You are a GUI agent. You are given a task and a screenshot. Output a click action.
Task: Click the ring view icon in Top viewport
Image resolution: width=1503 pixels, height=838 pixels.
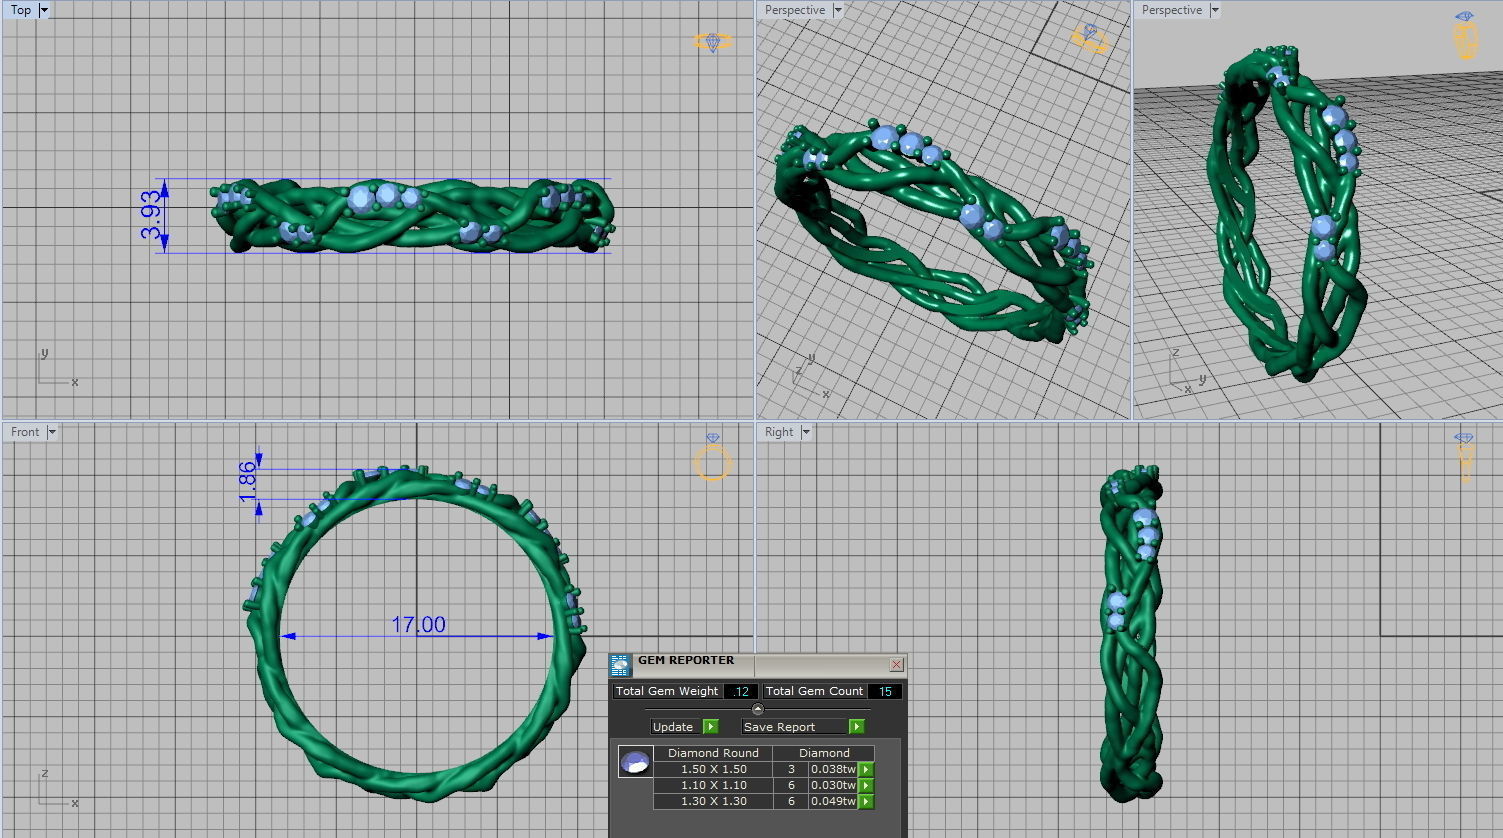point(712,42)
